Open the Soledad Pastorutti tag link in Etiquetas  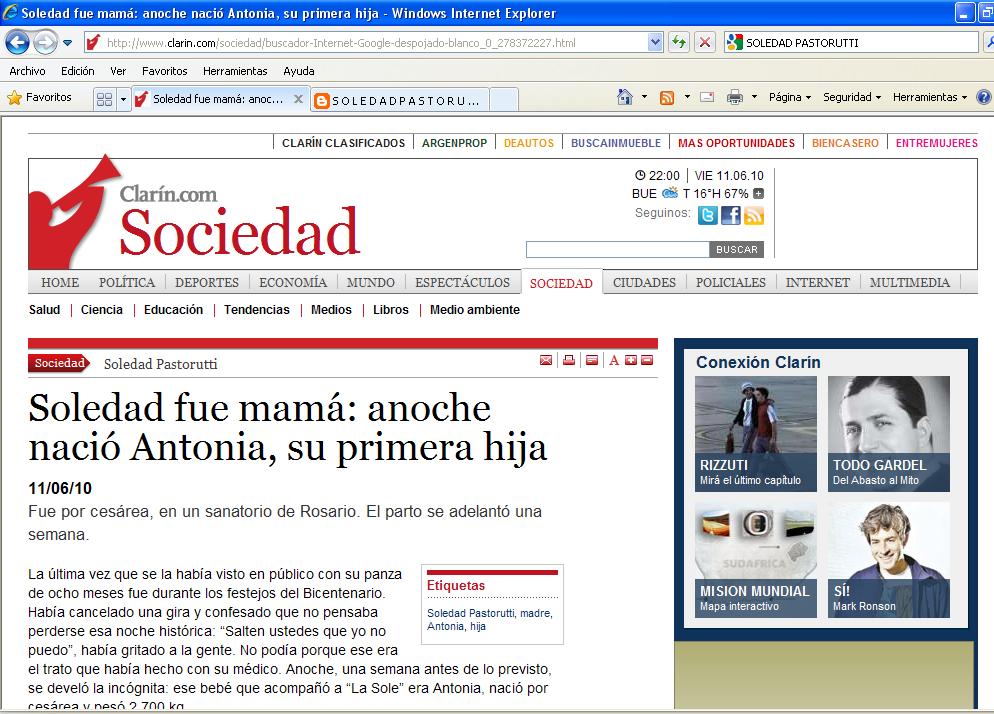pos(470,613)
